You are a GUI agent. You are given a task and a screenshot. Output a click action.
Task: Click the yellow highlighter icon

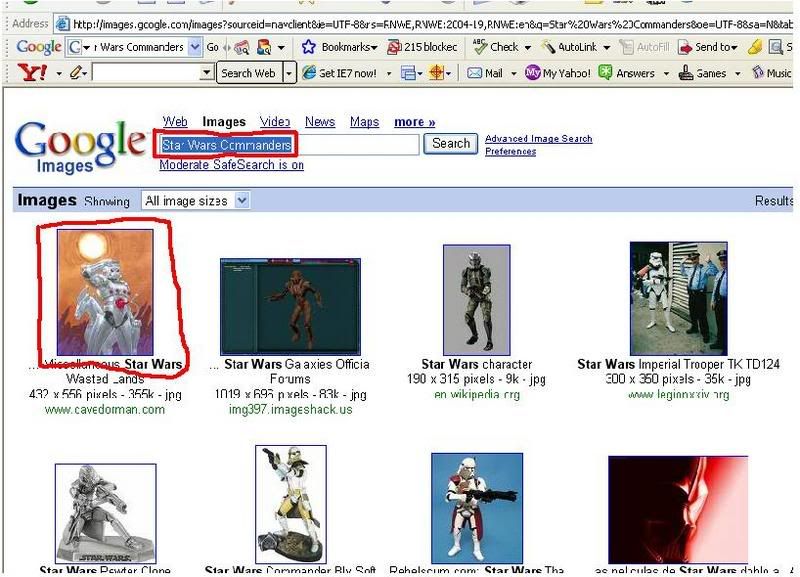point(755,47)
